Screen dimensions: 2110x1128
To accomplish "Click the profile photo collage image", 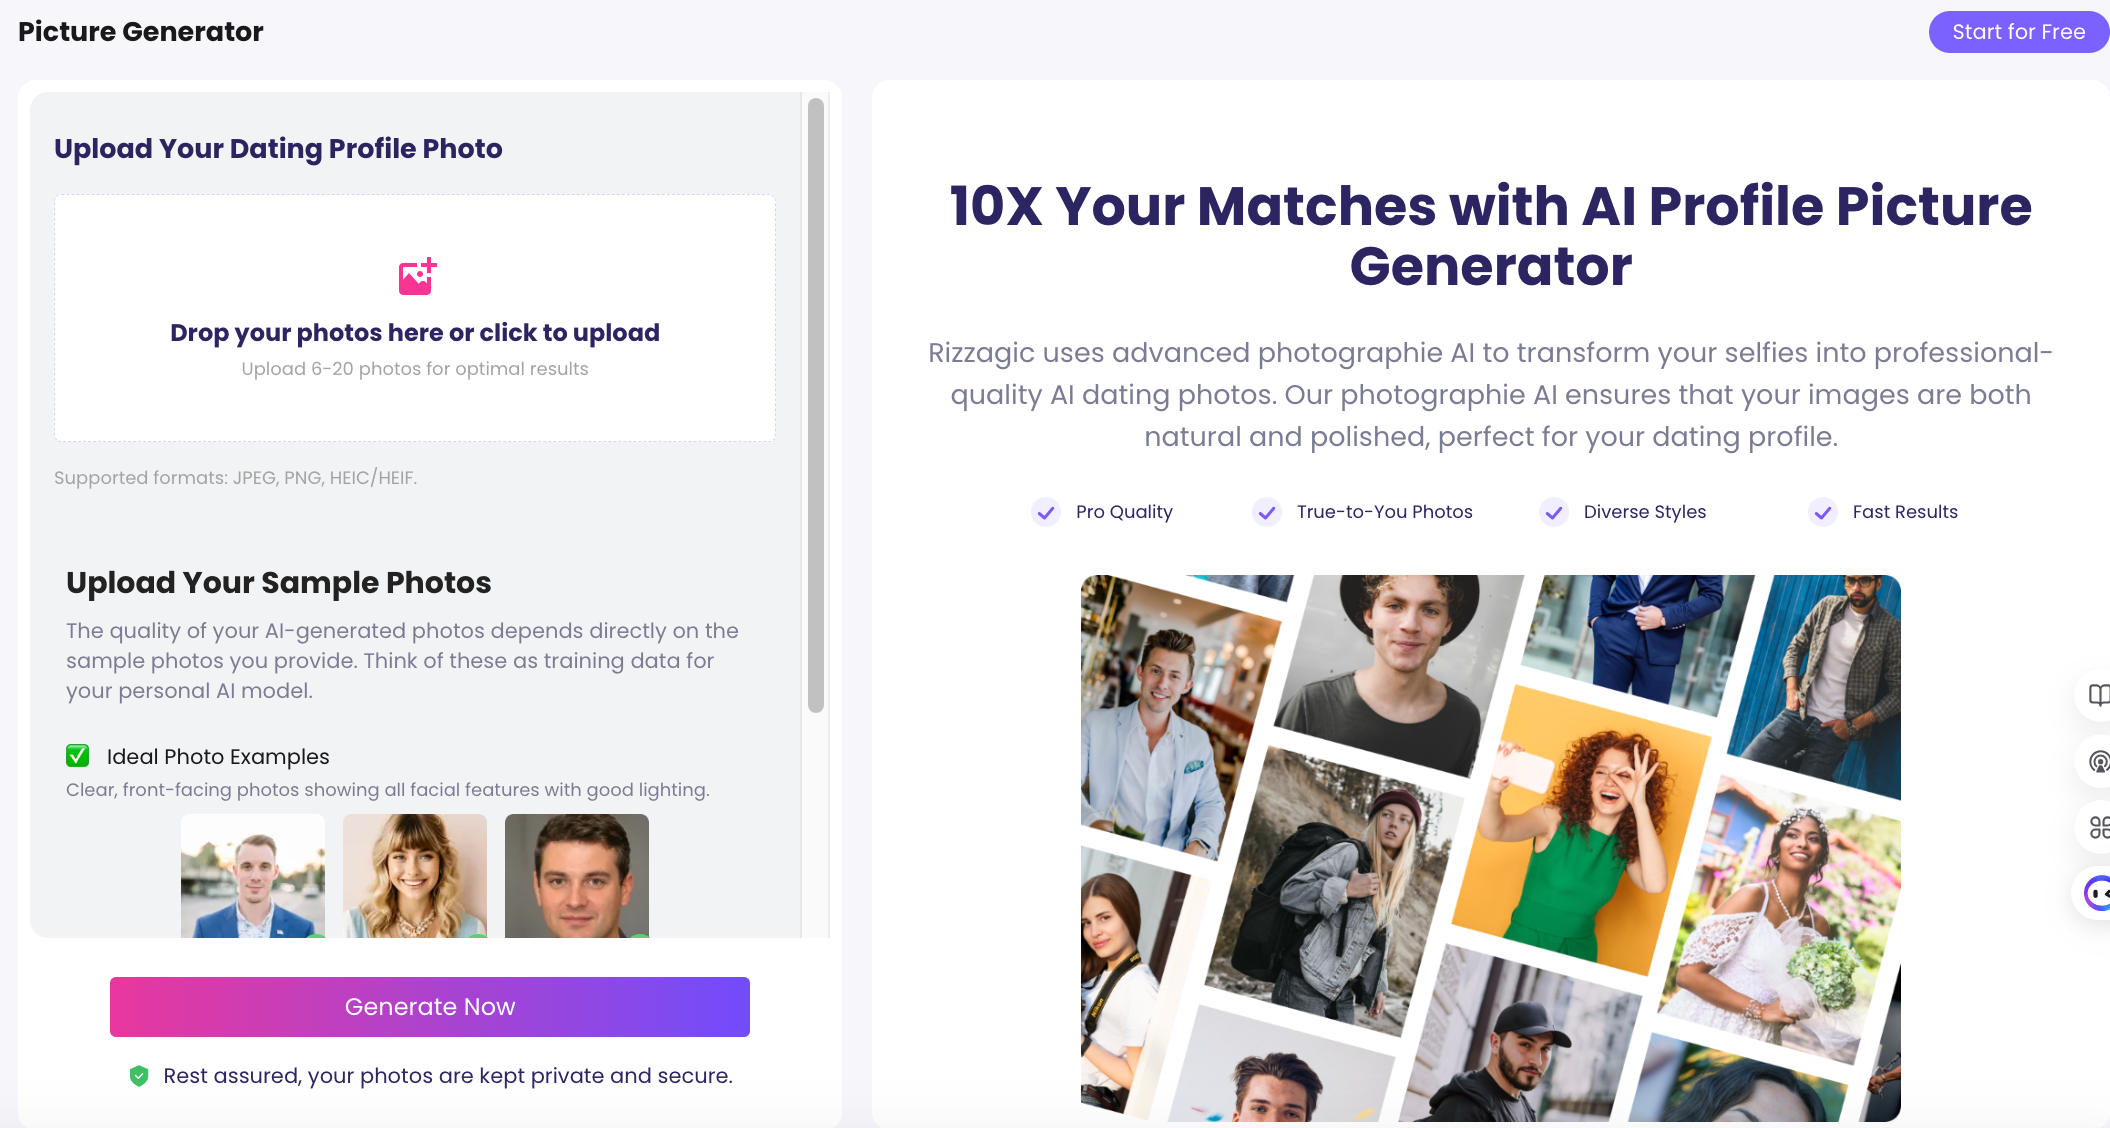I will (1490, 848).
